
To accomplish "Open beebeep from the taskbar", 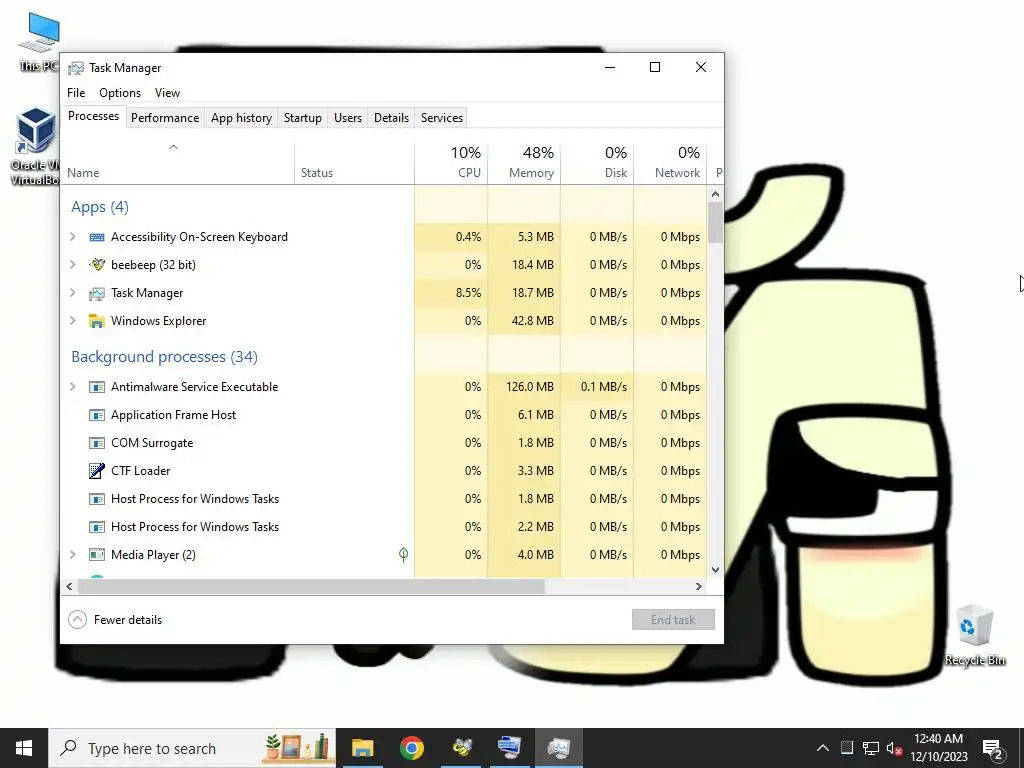I will [x=461, y=748].
